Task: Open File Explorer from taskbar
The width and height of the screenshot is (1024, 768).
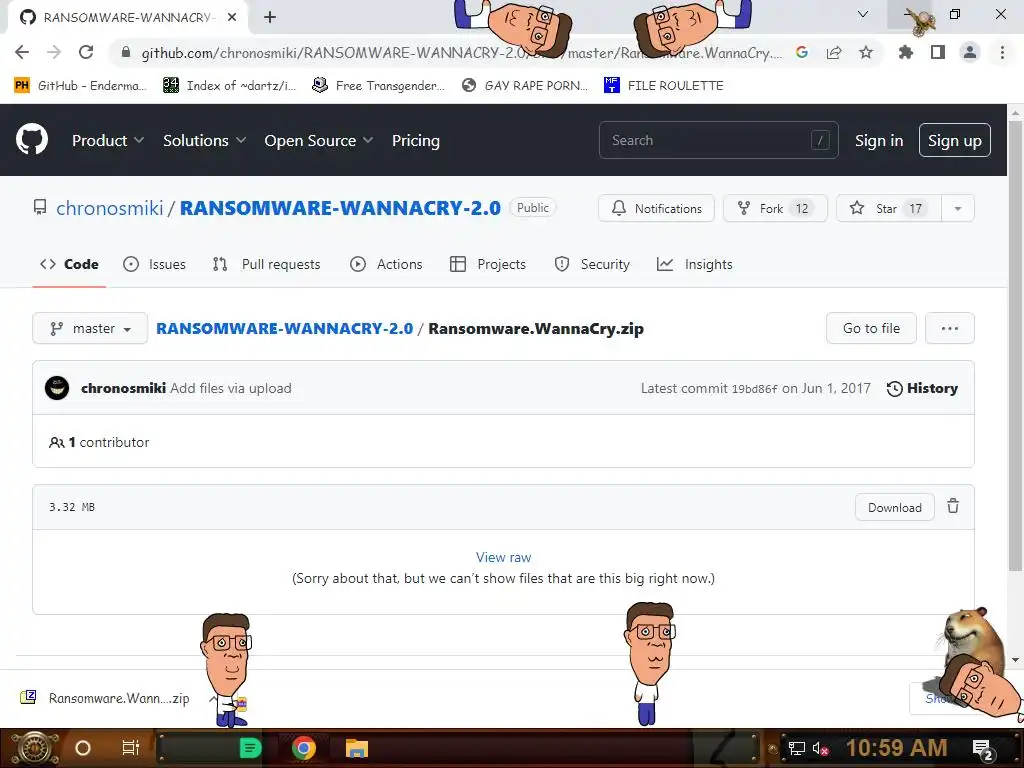Action: click(357, 748)
